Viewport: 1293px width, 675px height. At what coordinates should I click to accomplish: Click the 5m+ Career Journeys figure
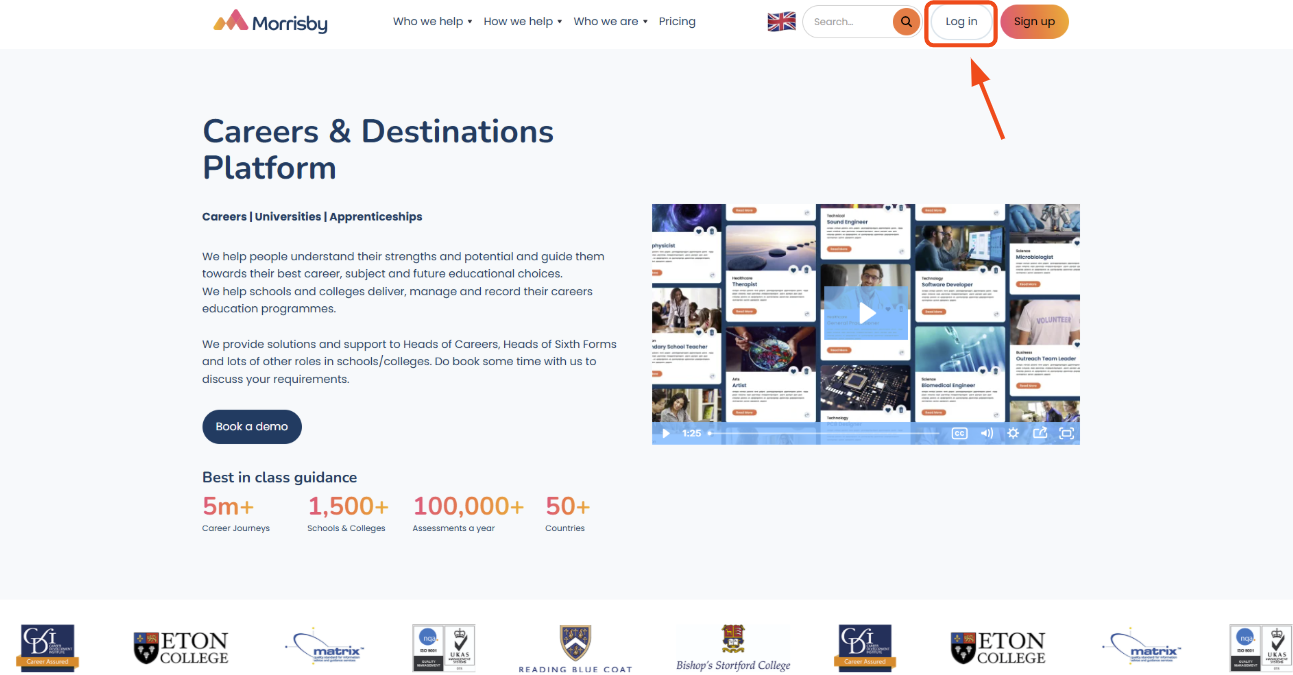(236, 514)
